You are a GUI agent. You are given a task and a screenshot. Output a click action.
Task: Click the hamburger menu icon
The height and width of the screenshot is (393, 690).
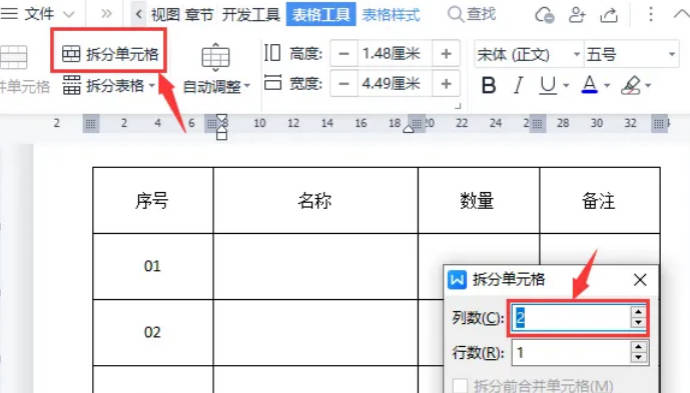pos(9,14)
